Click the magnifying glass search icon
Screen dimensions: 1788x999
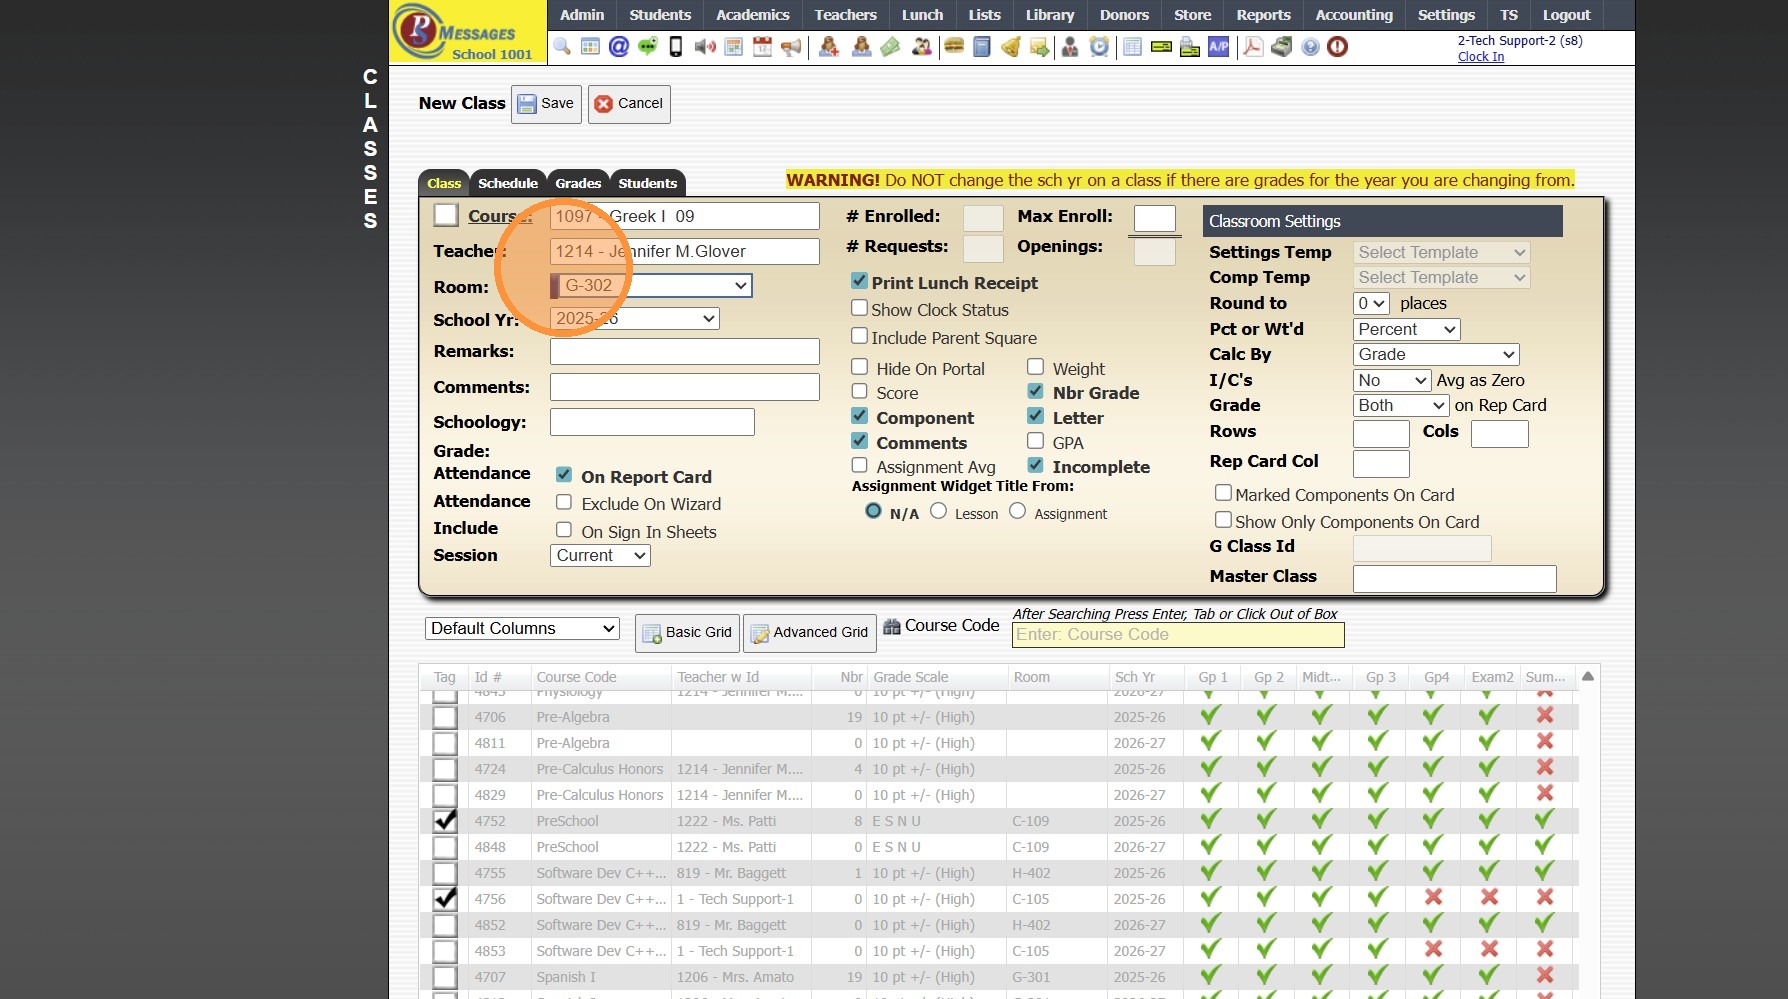(x=562, y=47)
